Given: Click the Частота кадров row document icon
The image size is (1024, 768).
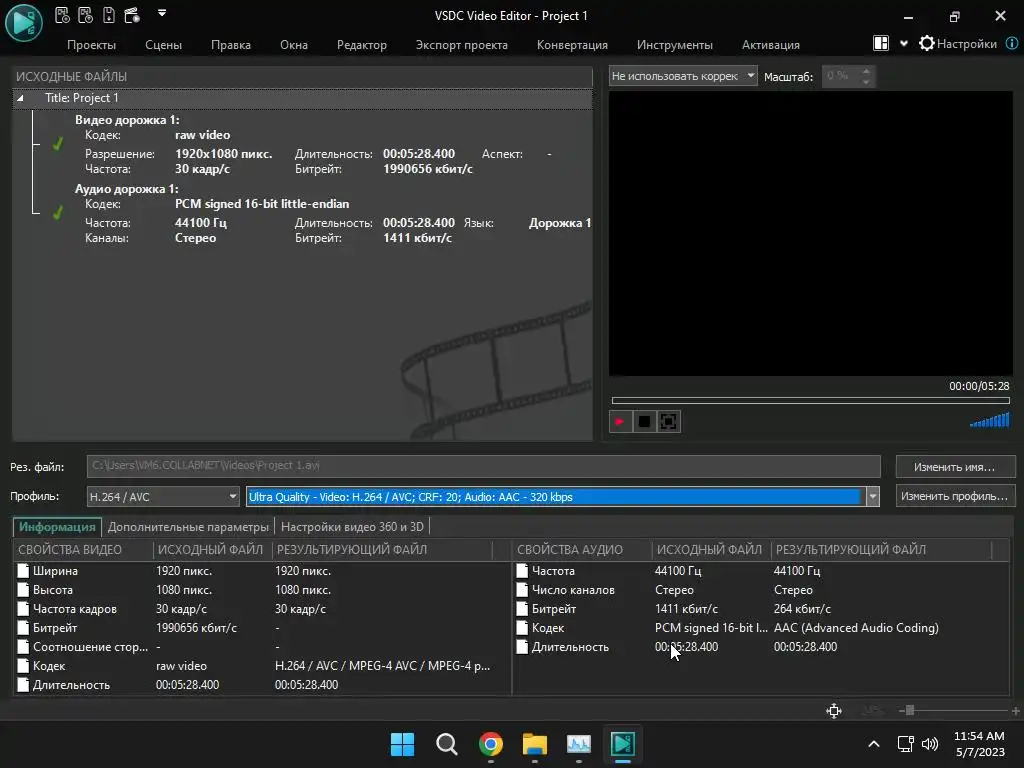Looking at the screenshot, I should tap(24, 609).
